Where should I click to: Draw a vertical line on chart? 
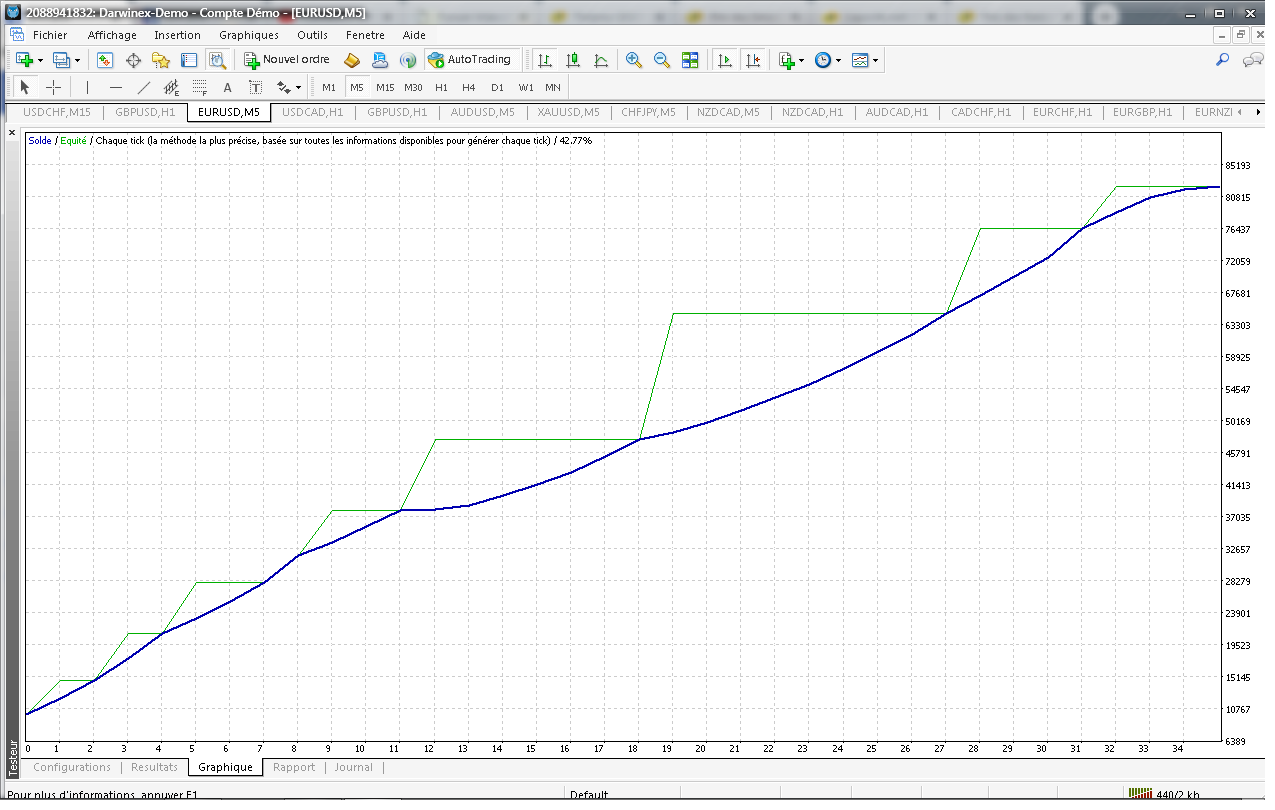click(x=88, y=87)
